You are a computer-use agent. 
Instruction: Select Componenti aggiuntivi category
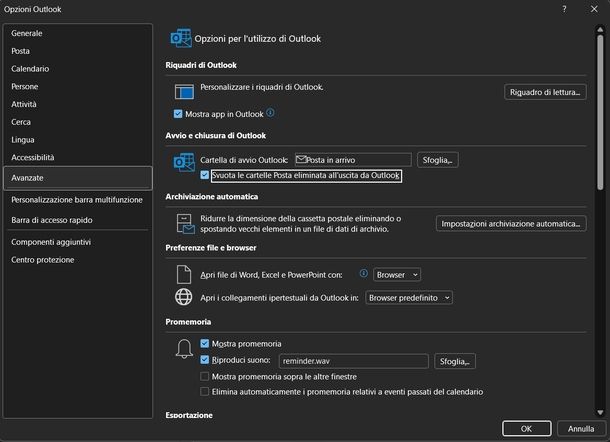(77, 242)
